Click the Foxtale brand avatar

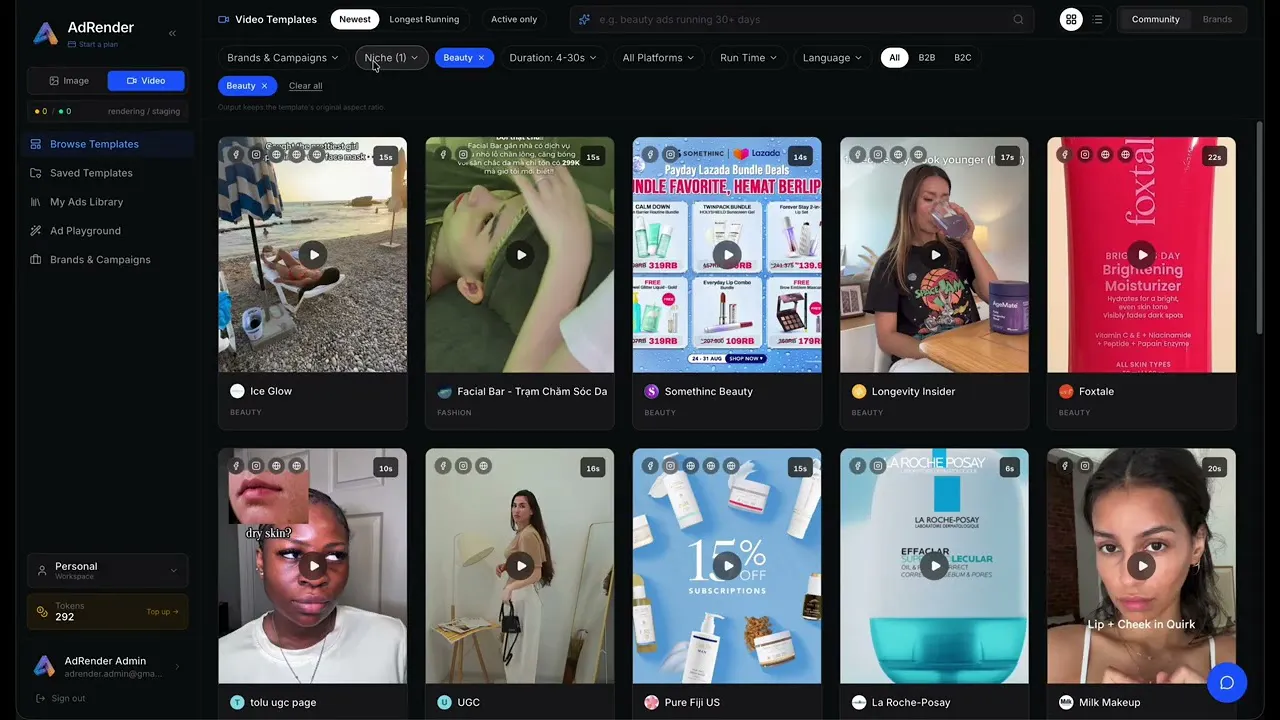tap(1065, 391)
